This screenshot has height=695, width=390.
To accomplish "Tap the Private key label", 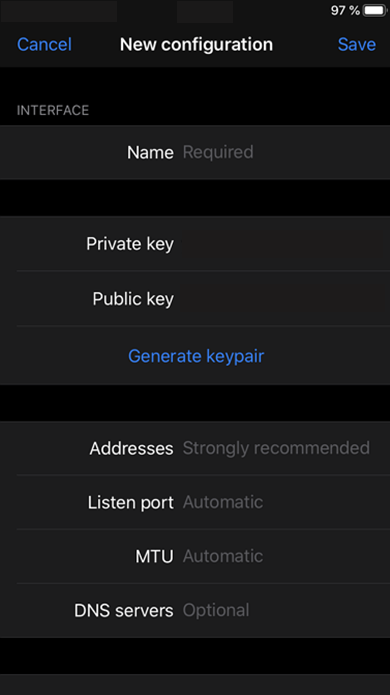I will click(130, 244).
